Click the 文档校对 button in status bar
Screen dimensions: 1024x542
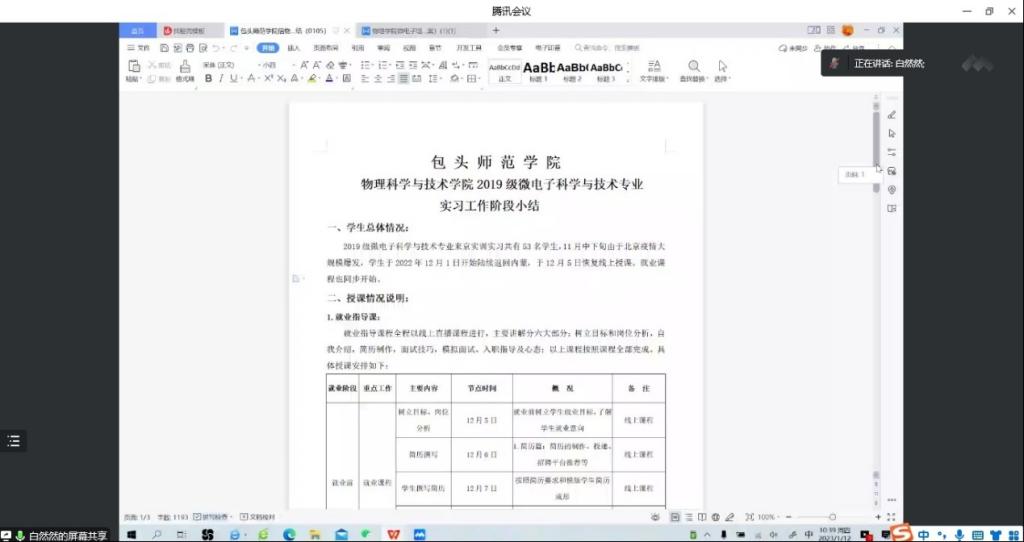pos(261,517)
